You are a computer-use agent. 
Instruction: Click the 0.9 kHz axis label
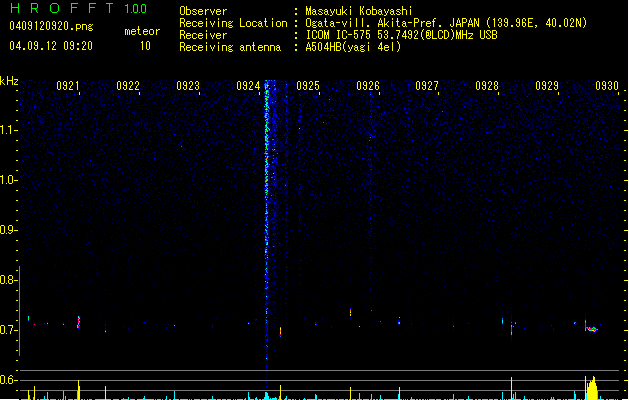tap(8, 230)
